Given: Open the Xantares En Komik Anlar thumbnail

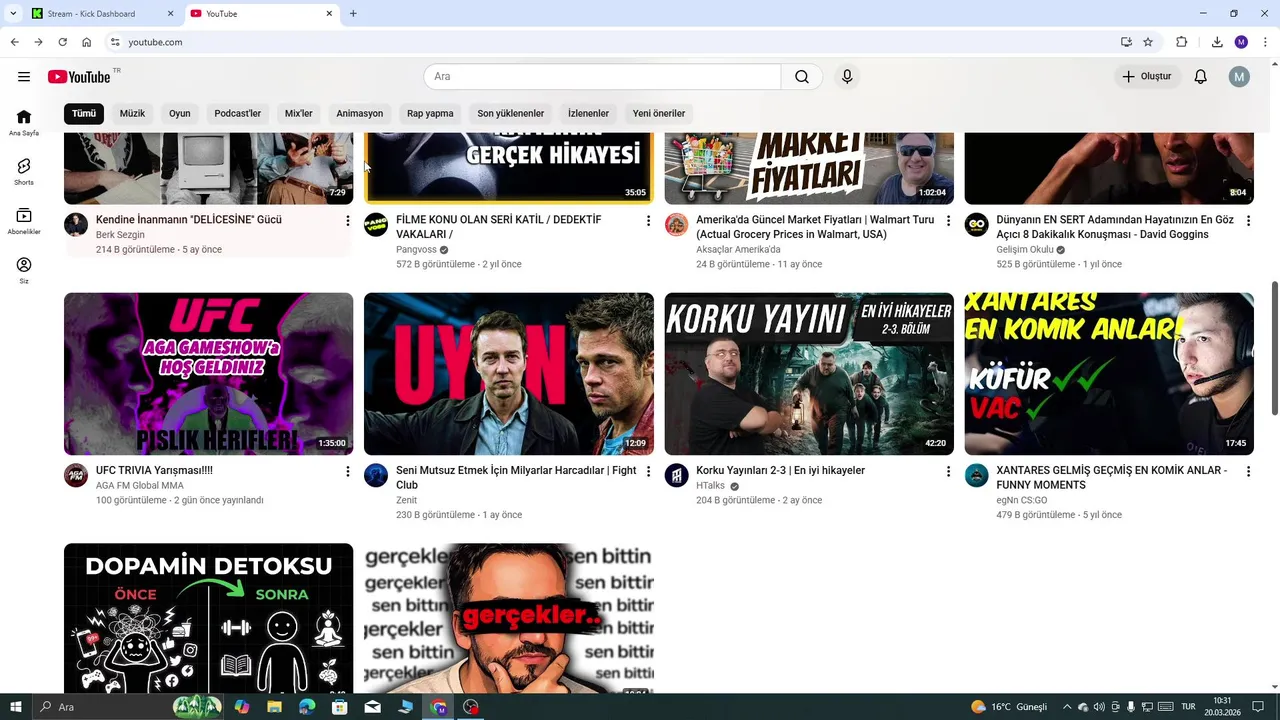Looking at the screenshot, I should tap(1109, 374).
